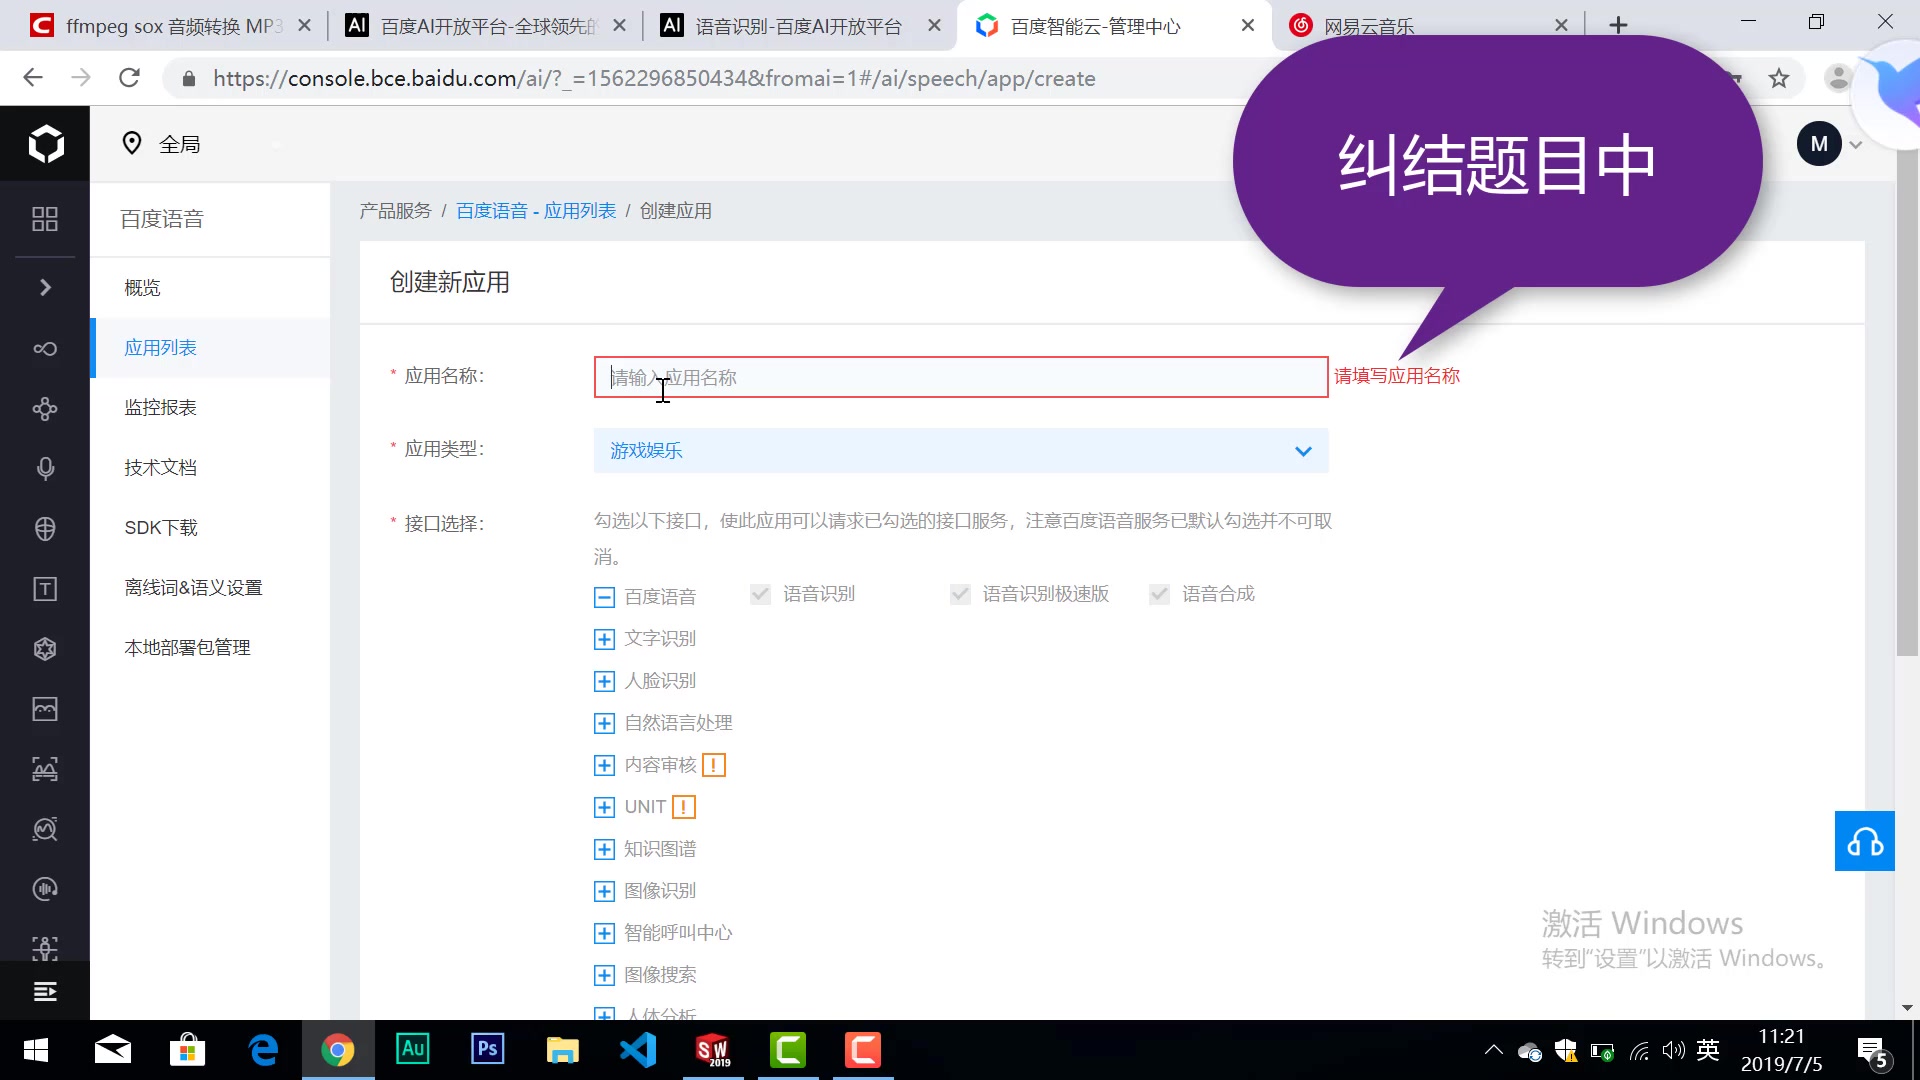Open Microsoft Edge from the taskbar
1920x1080 pixels.
pyautogui.click(x=263, y=1049)
